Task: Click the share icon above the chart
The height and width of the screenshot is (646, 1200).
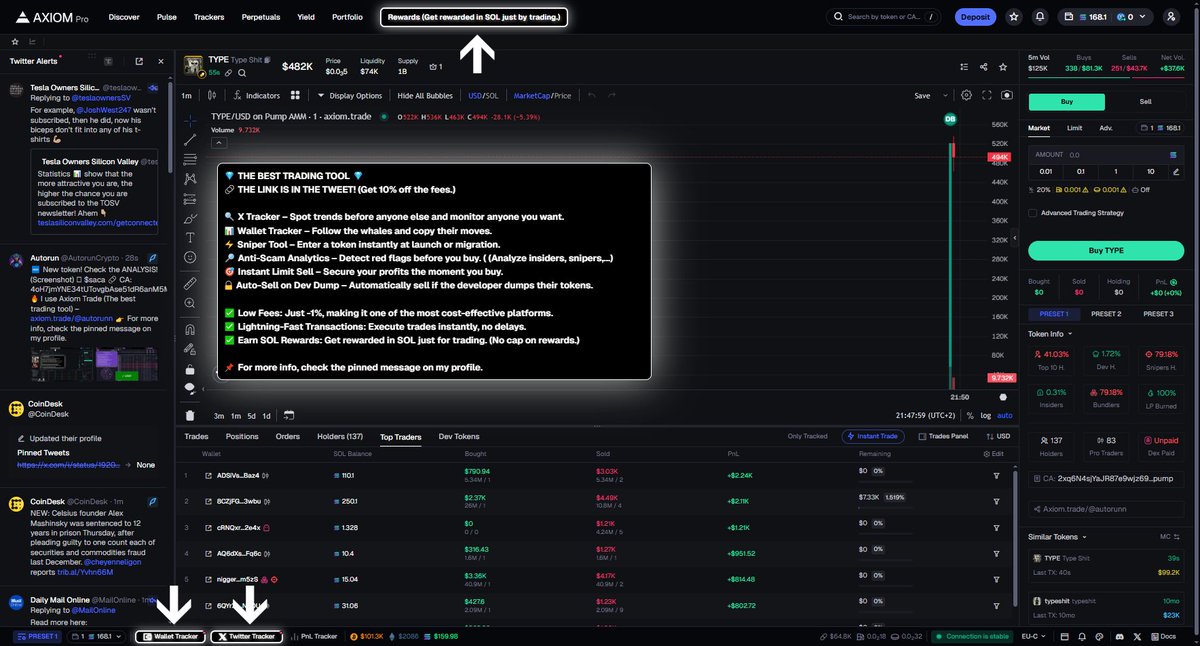Action: (x=984, y=67)
